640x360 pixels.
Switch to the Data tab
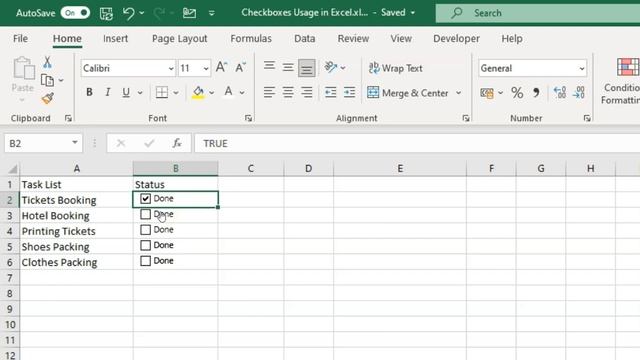(304, 38)
